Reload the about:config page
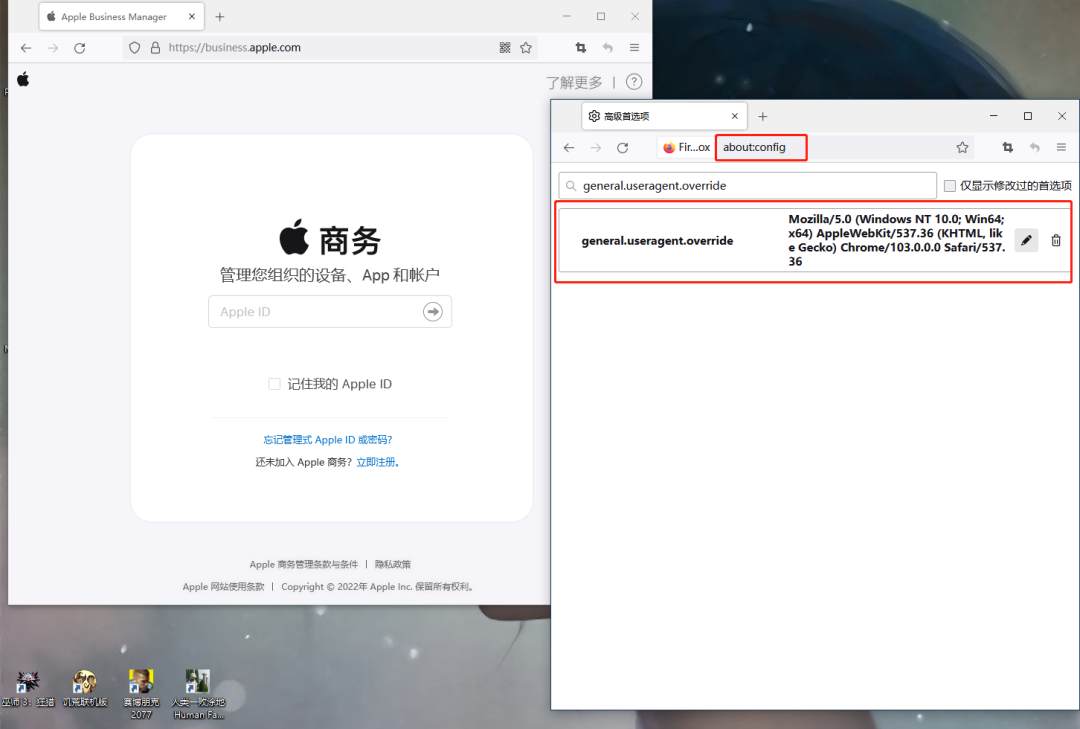1080x729 pixels. click(x=623, y=147)
